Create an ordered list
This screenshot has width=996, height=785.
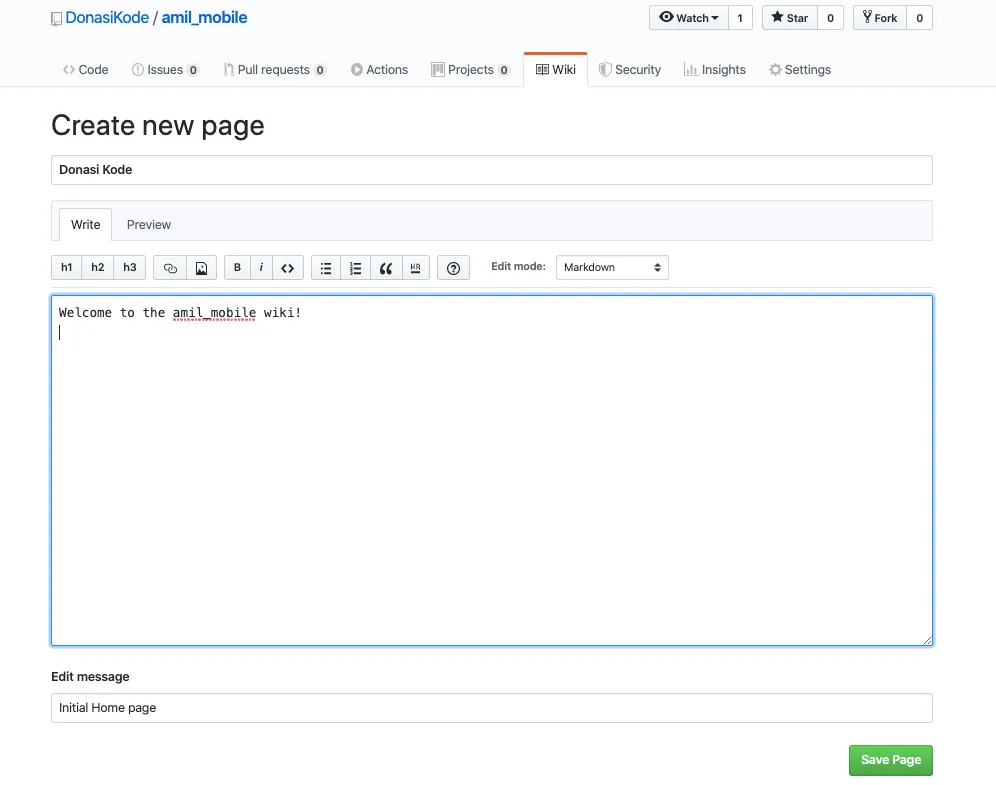(x=356, y=267)
